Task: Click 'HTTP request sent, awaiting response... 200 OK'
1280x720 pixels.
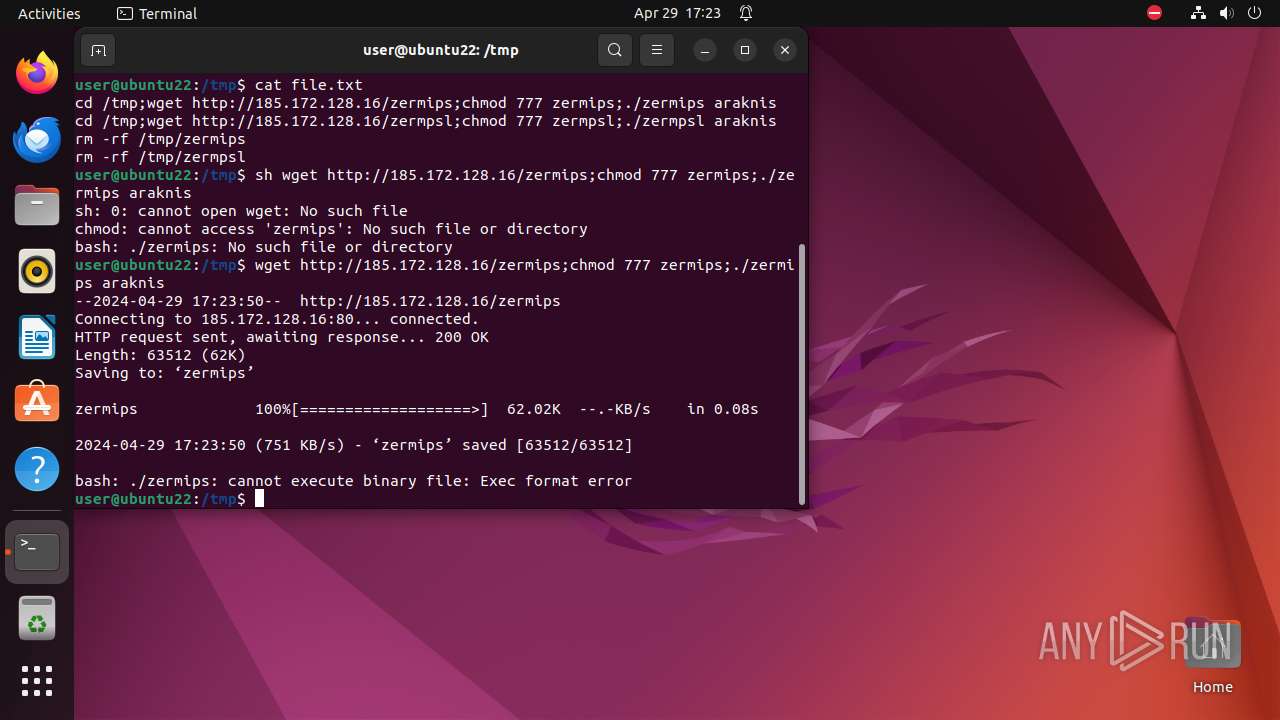Action: 282,337
